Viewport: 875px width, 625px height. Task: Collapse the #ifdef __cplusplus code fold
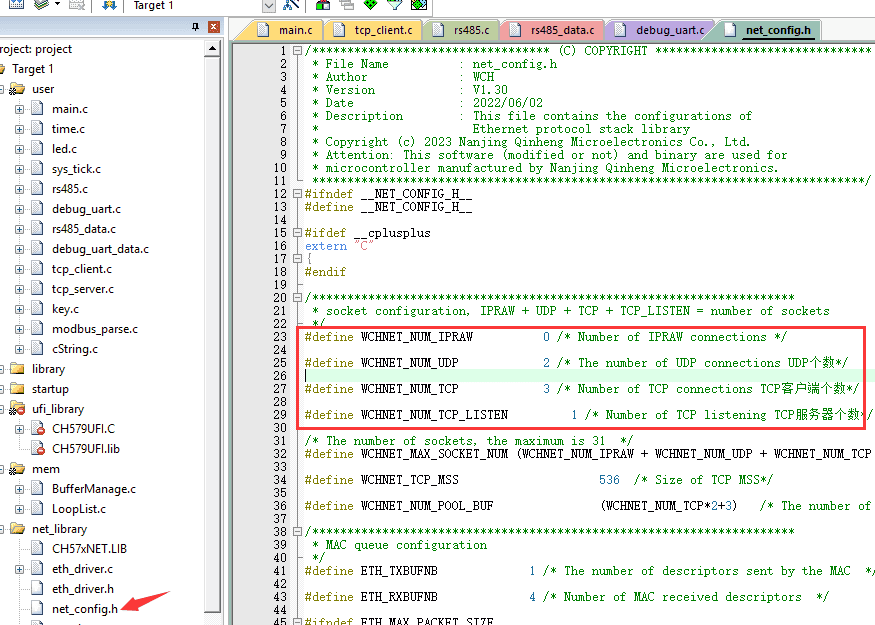click(x=296, y=233)
